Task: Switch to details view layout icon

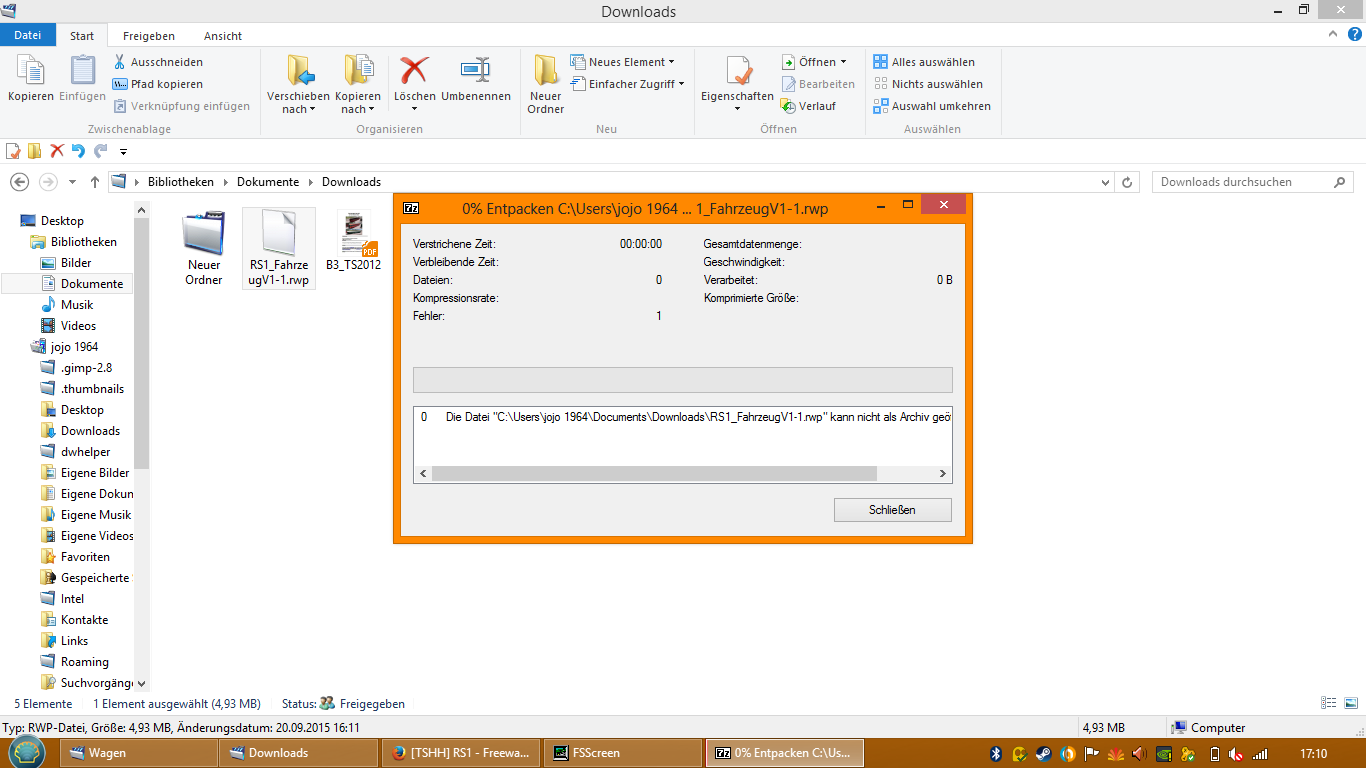Action: pyautogui.click(x=1329, y=703)
